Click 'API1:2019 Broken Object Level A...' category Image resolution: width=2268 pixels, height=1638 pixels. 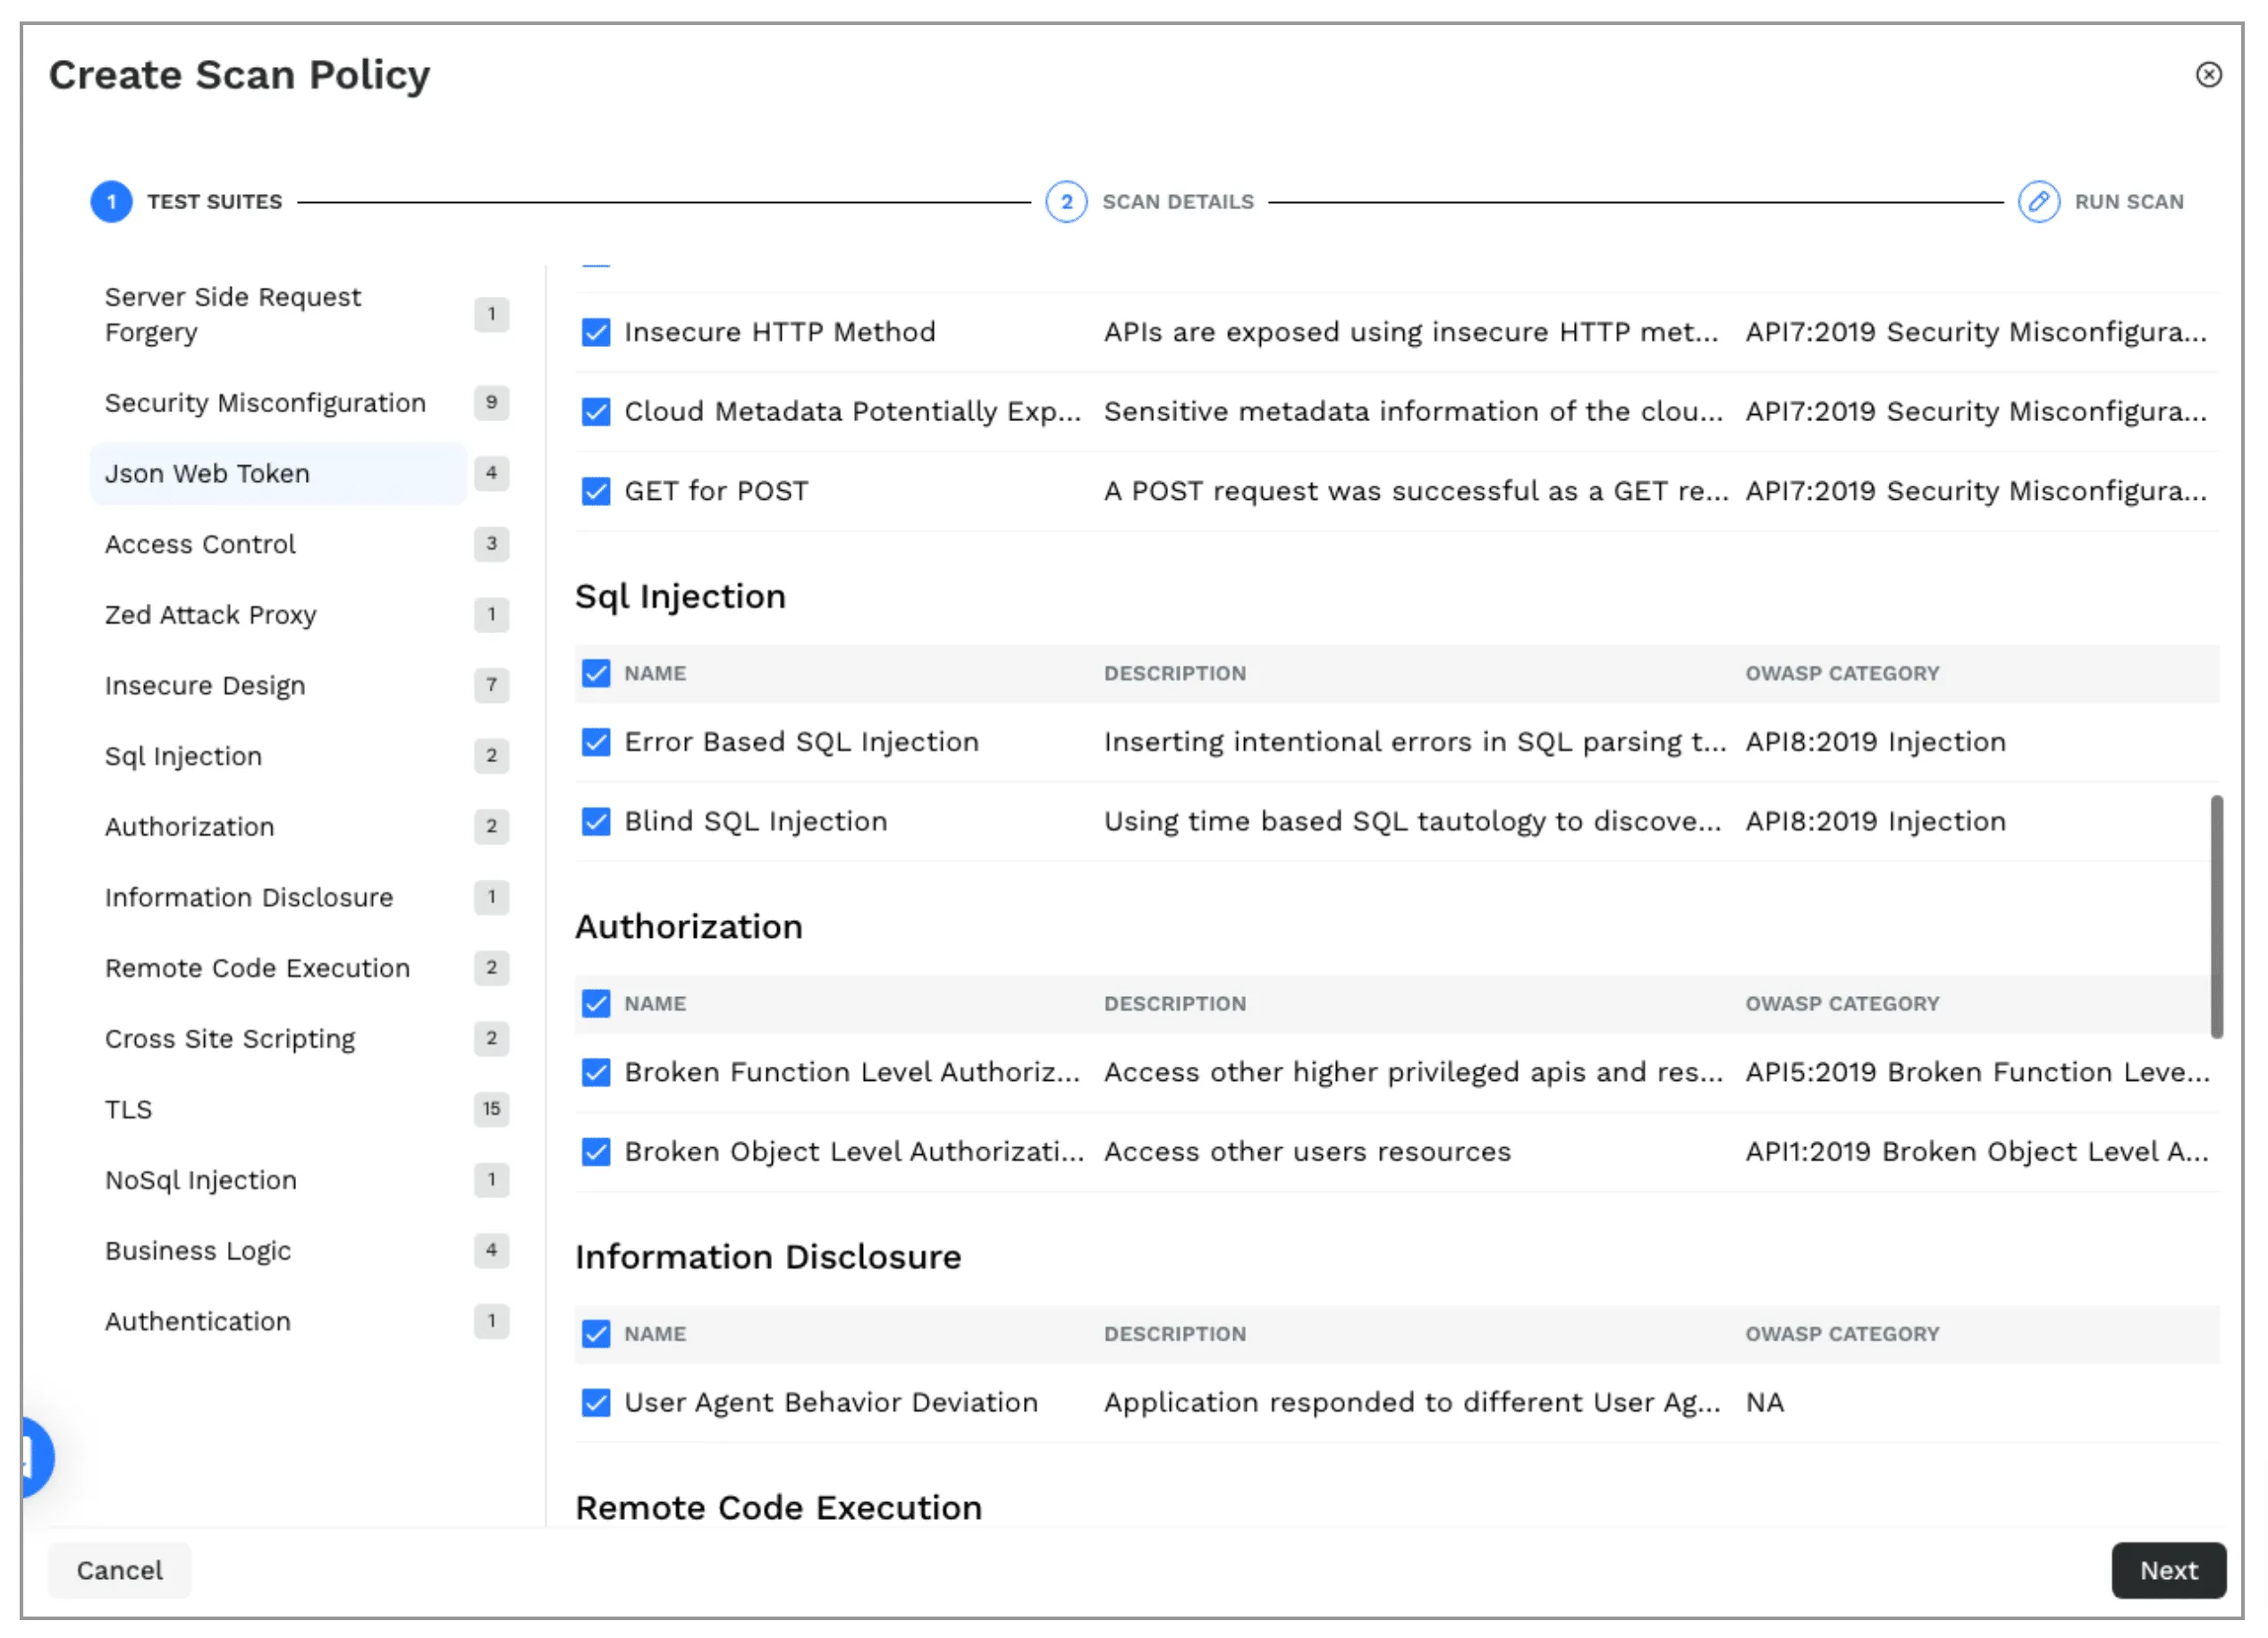(1977, 1152)
